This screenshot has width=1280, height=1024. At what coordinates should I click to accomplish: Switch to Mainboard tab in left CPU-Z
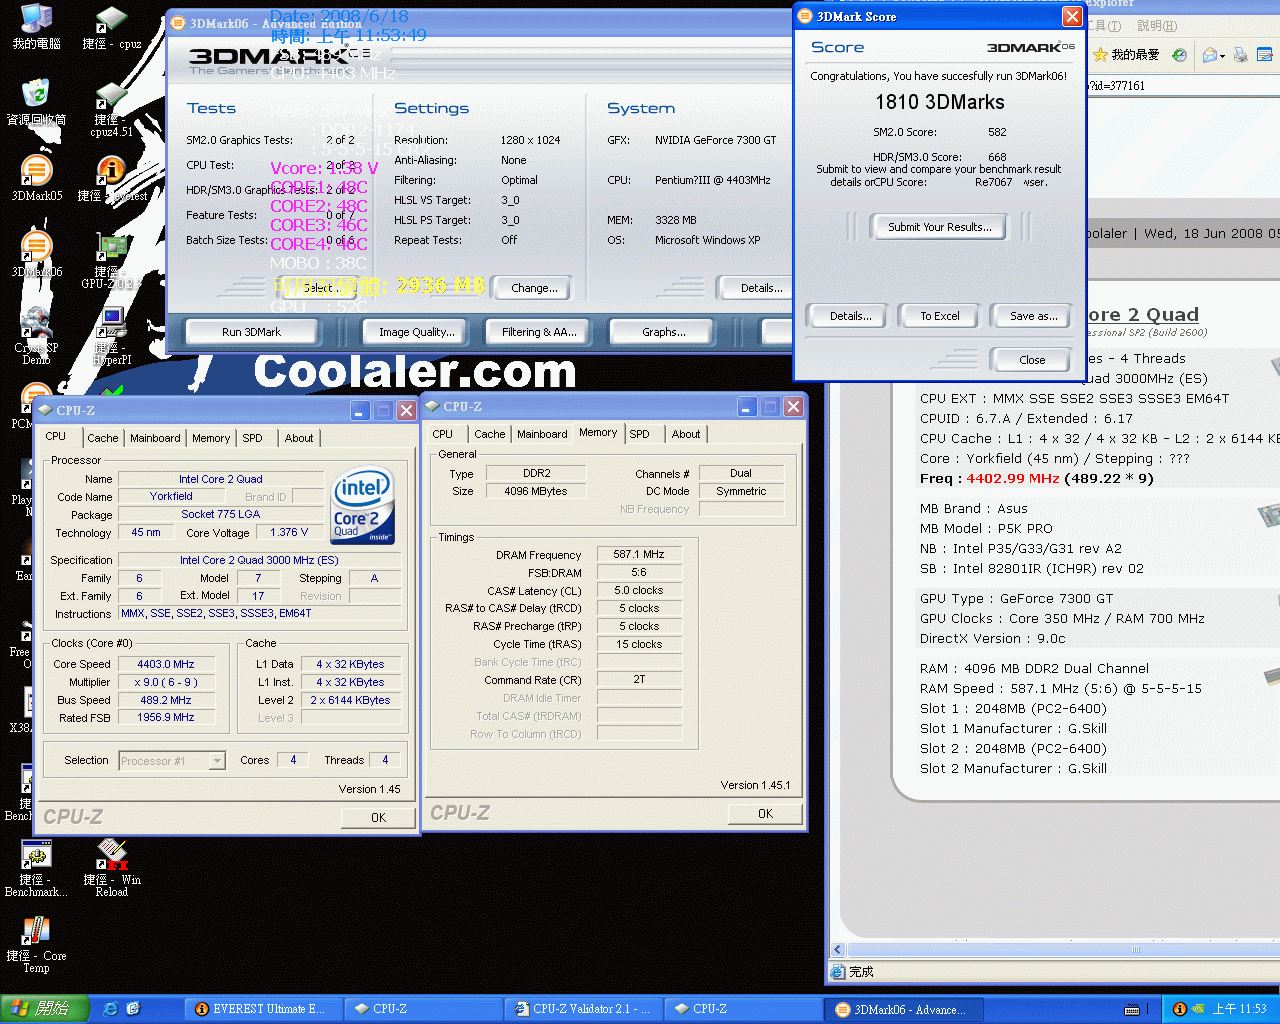(x=155, y=438)
